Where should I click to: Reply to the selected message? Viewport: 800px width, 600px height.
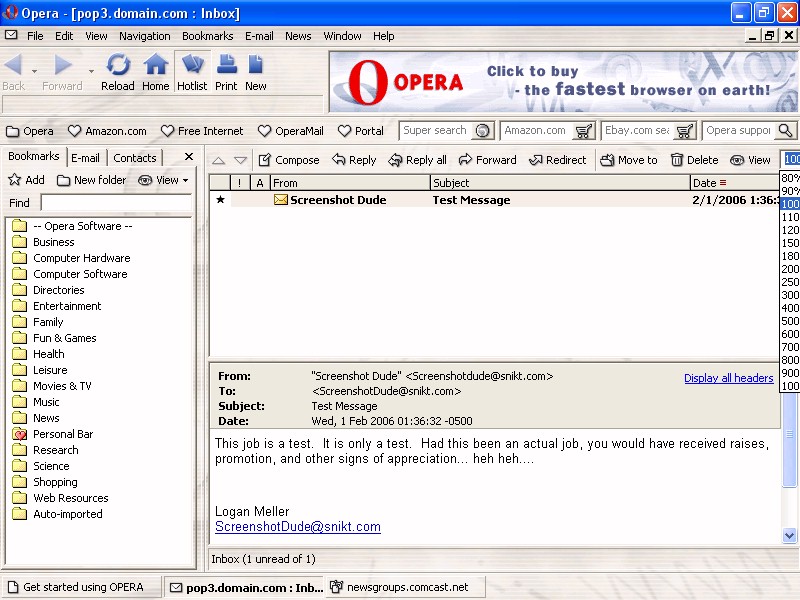tap(354, 160)
